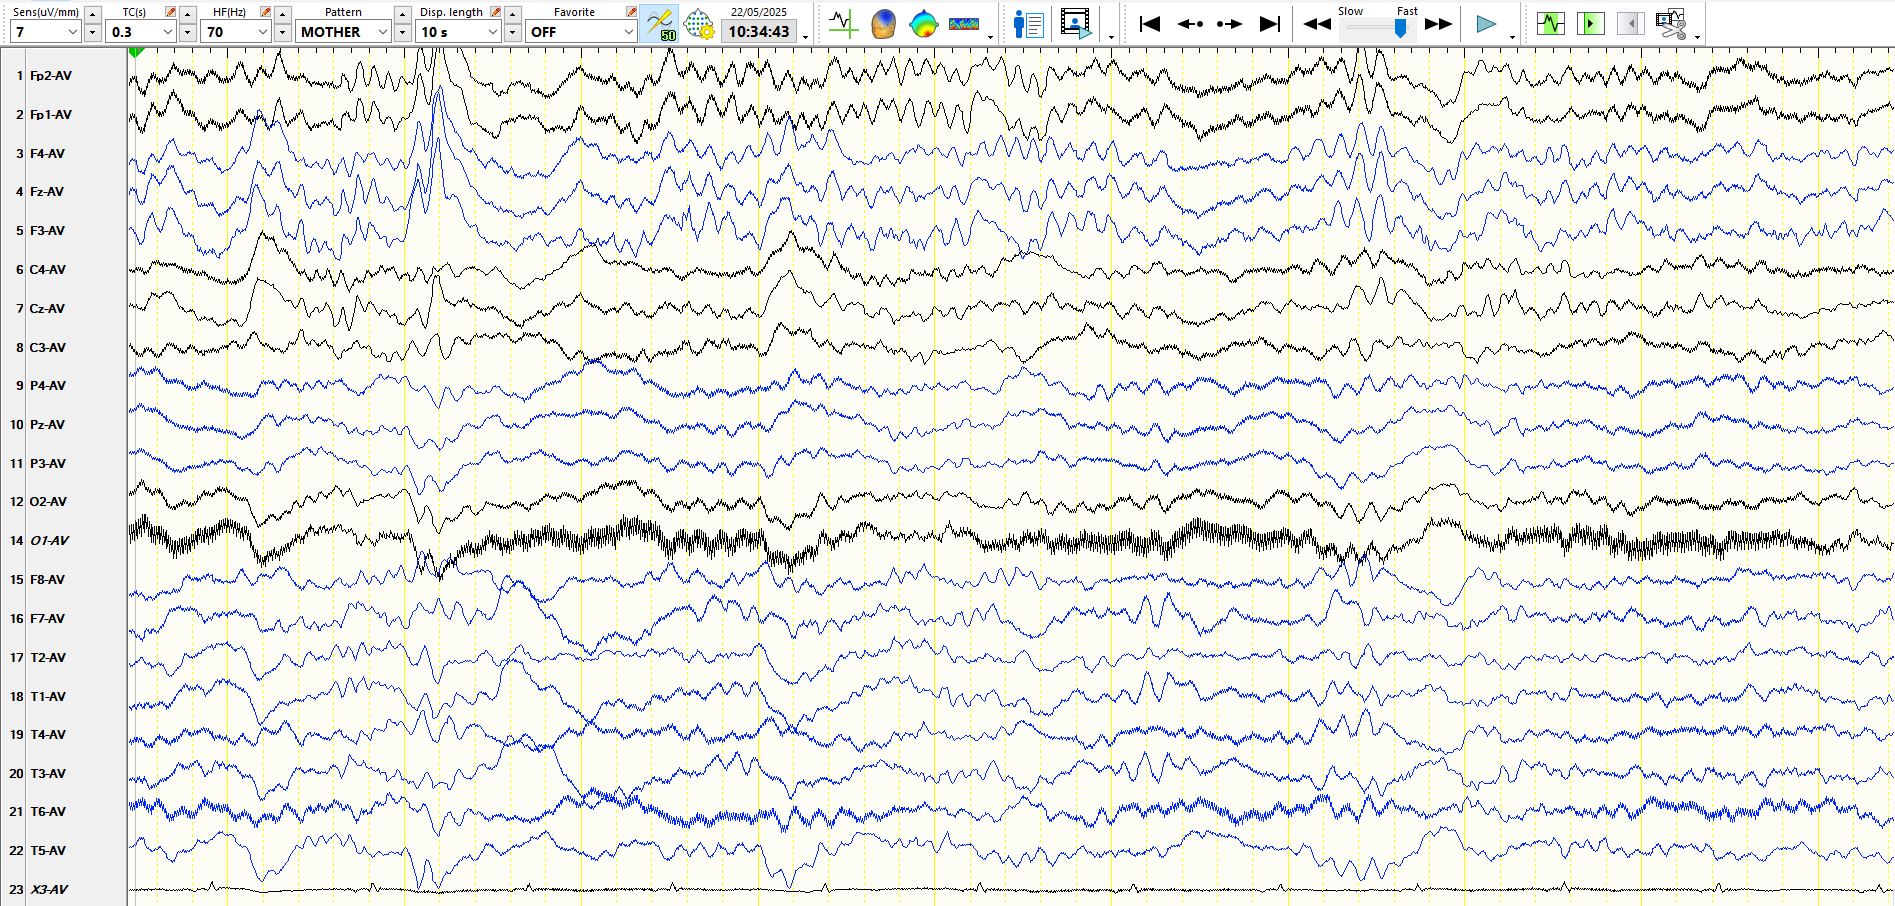The height and width of the screenshot is (906, 1895).
Task: Expand overflow arrow after the video icon
Action: [1112, 37]
